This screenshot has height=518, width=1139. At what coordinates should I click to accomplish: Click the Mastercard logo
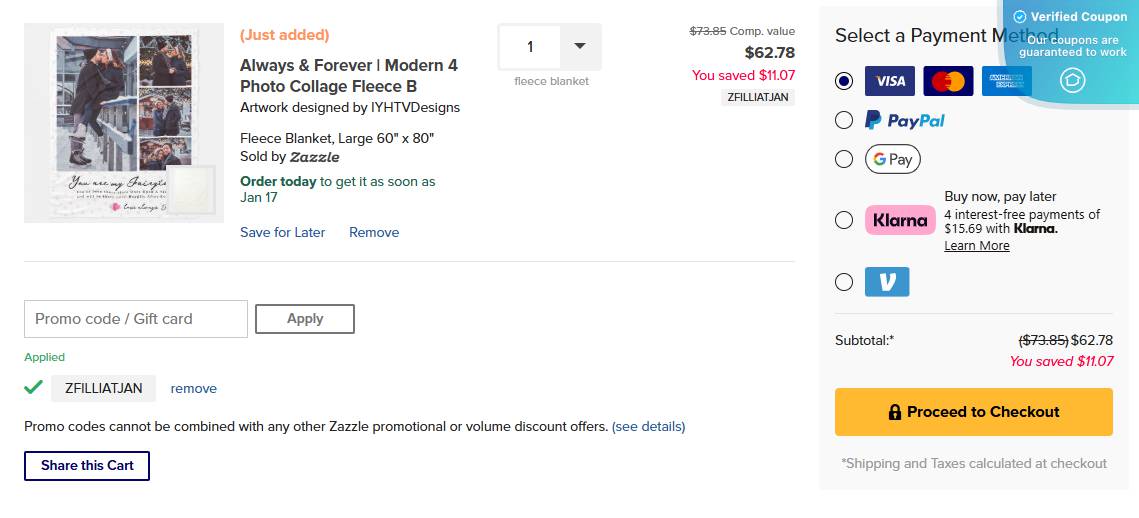click(948, 81)
